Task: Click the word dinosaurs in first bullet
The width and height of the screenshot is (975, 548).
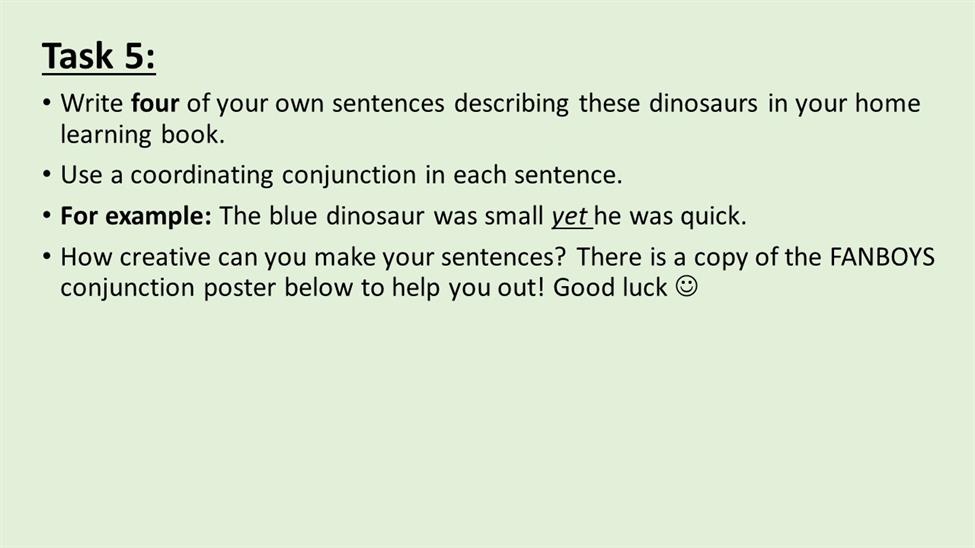Action: pyautogui.click(x=703, y=103)
